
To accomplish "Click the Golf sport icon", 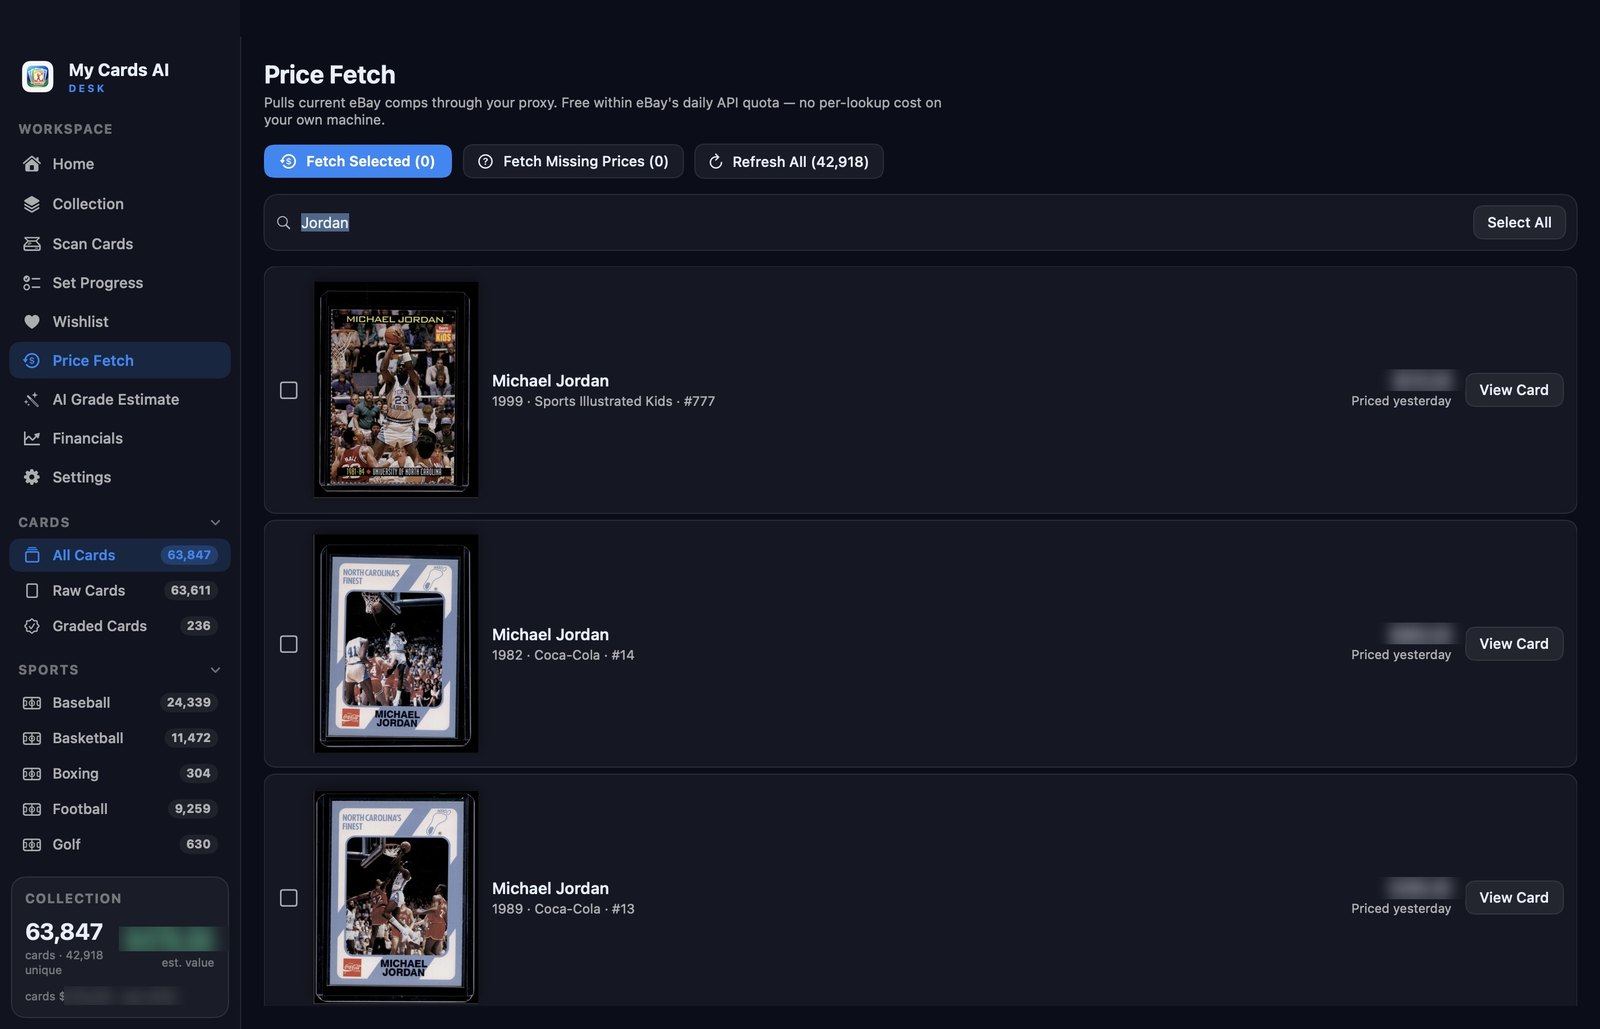I will pyautogui.click(x=32, y=845).
